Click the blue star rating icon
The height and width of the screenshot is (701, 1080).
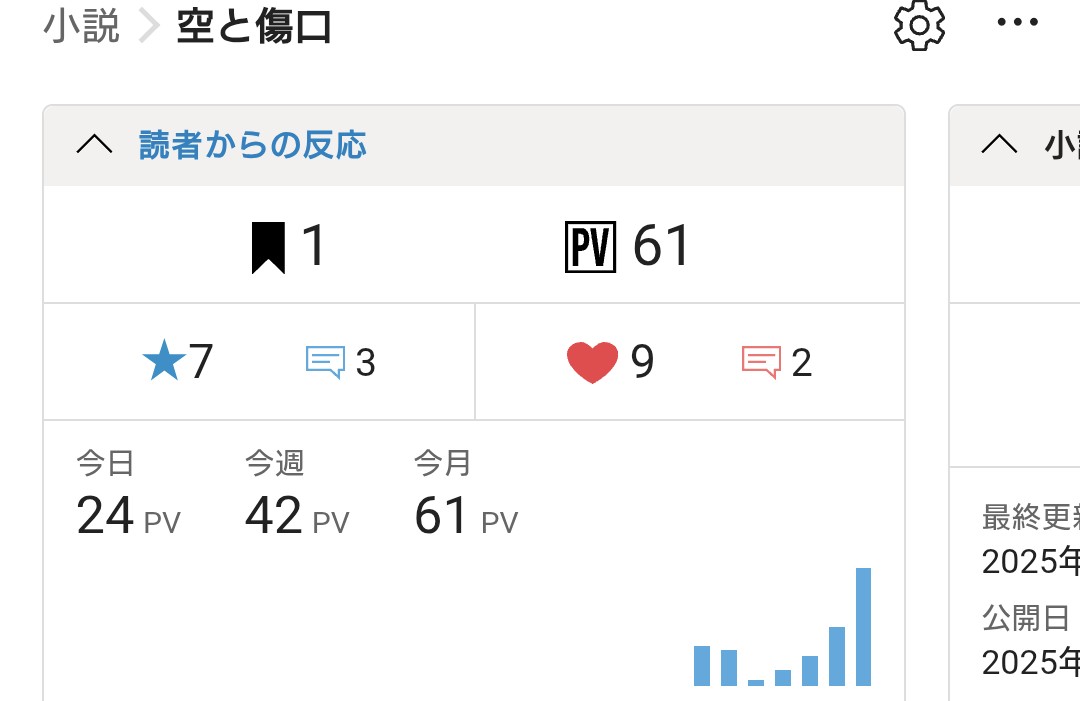coord(163,361)
